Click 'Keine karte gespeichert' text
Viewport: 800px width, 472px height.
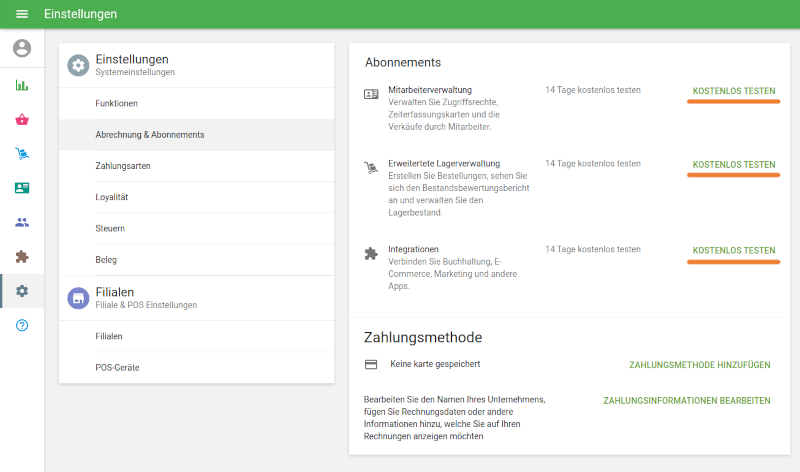pyautogui.click(x=435, y=364)
